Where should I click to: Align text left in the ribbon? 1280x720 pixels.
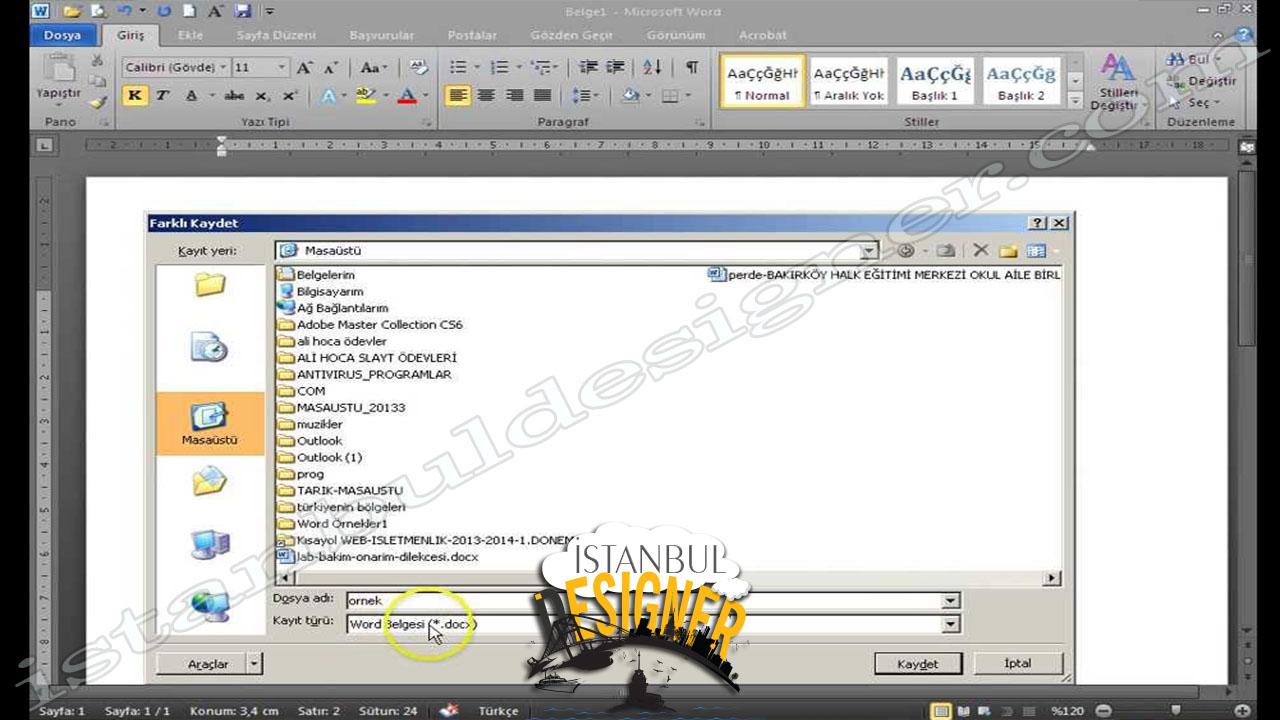pos(458,96)
